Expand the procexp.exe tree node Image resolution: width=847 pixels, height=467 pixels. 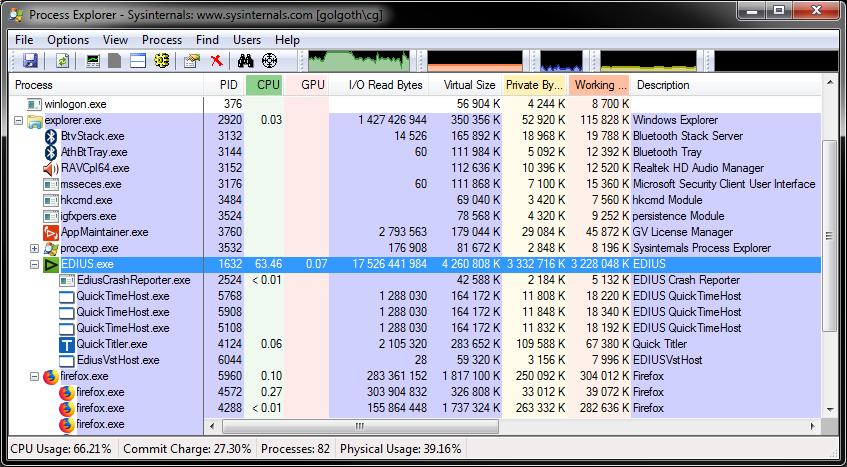point(35,248)
